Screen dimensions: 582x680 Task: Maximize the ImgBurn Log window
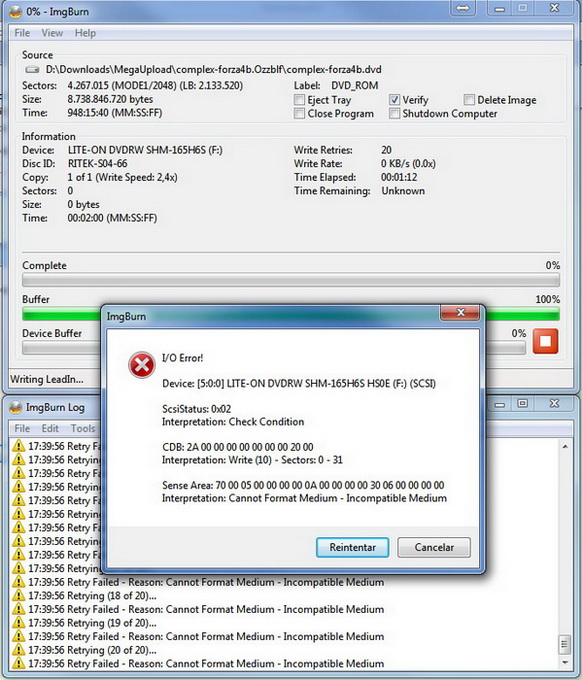[523, 404]
